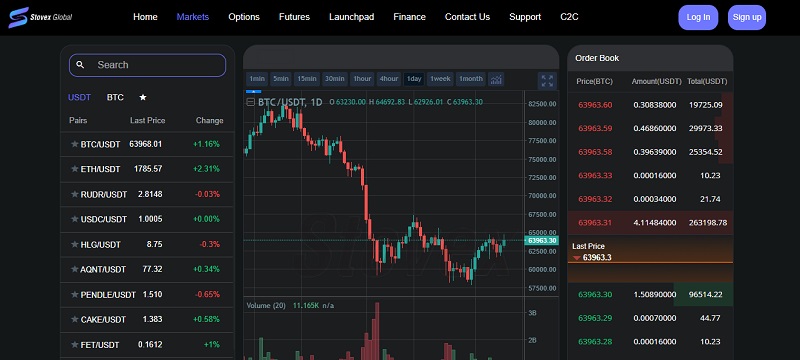
Task: Open Contact Us page
Action: (x=467, y=17)
